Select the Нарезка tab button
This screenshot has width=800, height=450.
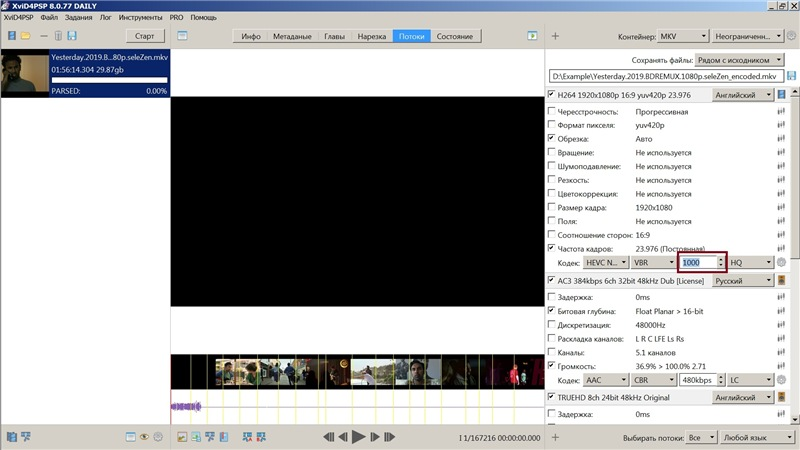coord(372,36)
